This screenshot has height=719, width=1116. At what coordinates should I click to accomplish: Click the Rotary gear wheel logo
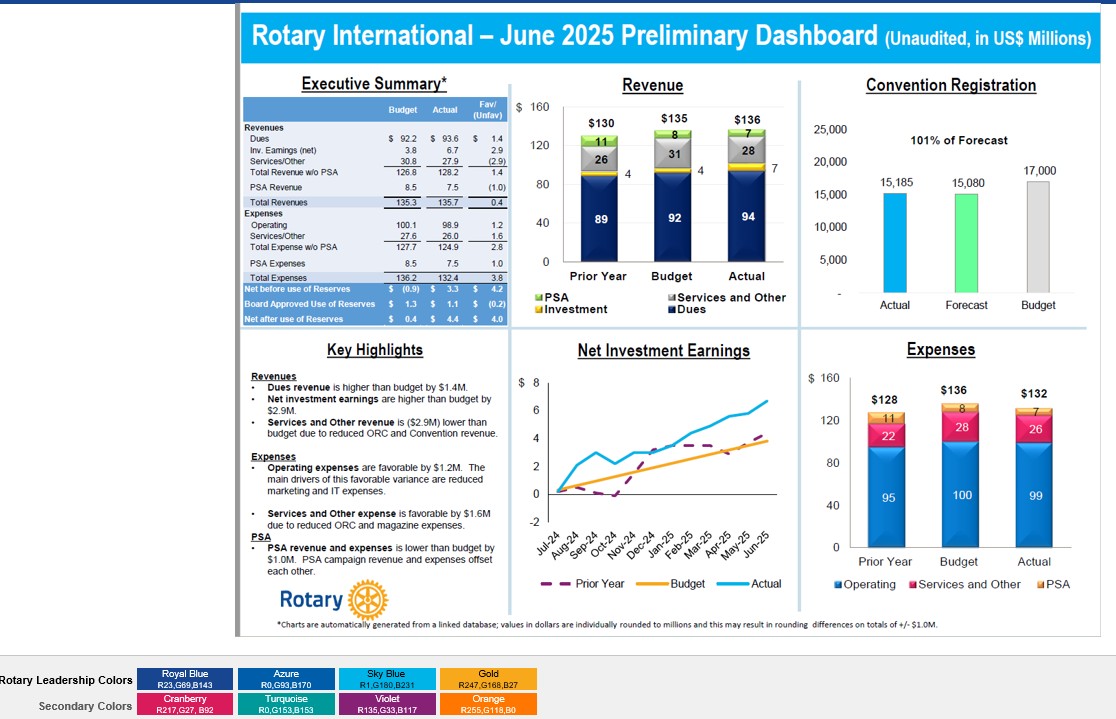coord(369,600)
